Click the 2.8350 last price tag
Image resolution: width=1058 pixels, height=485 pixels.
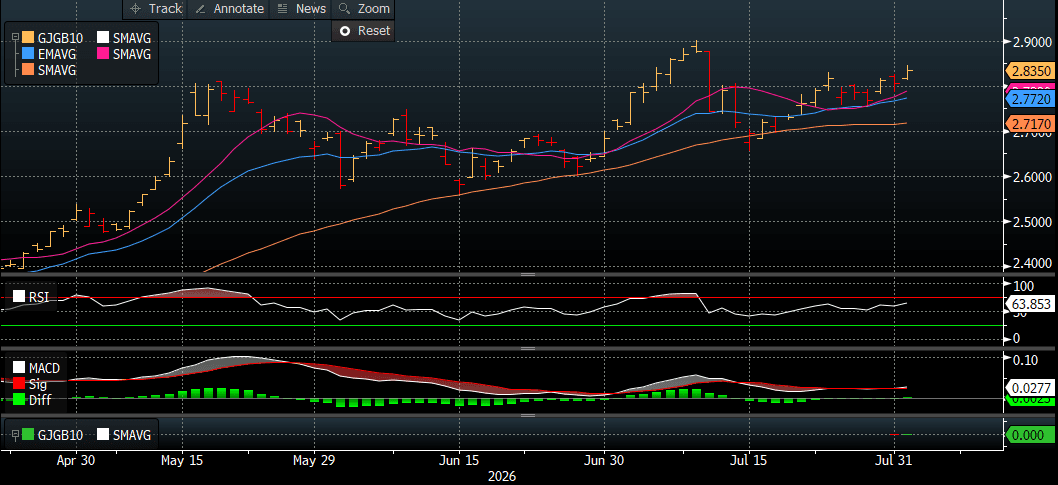coord(1030,72)
